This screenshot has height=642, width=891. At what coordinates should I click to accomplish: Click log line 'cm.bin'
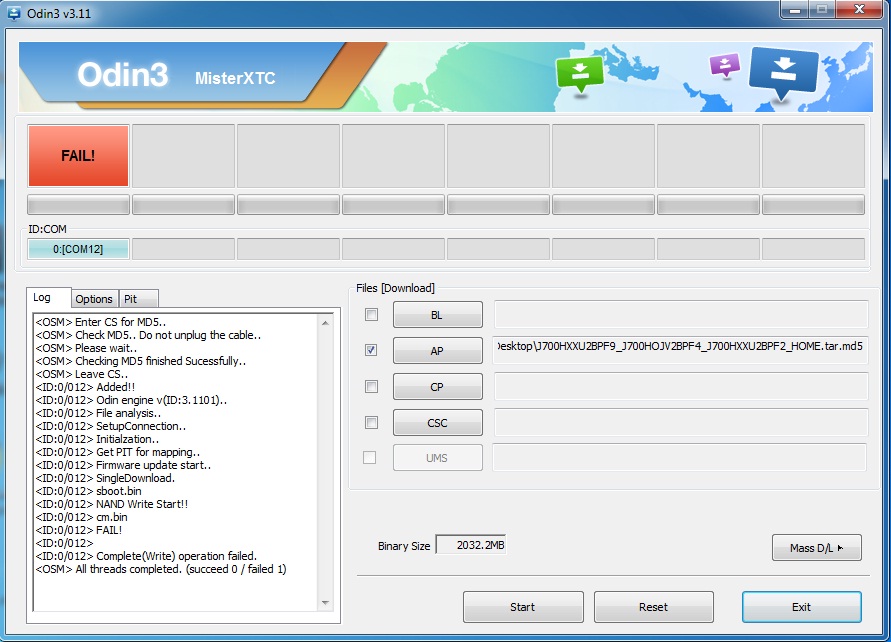click(x=81, y=517)
